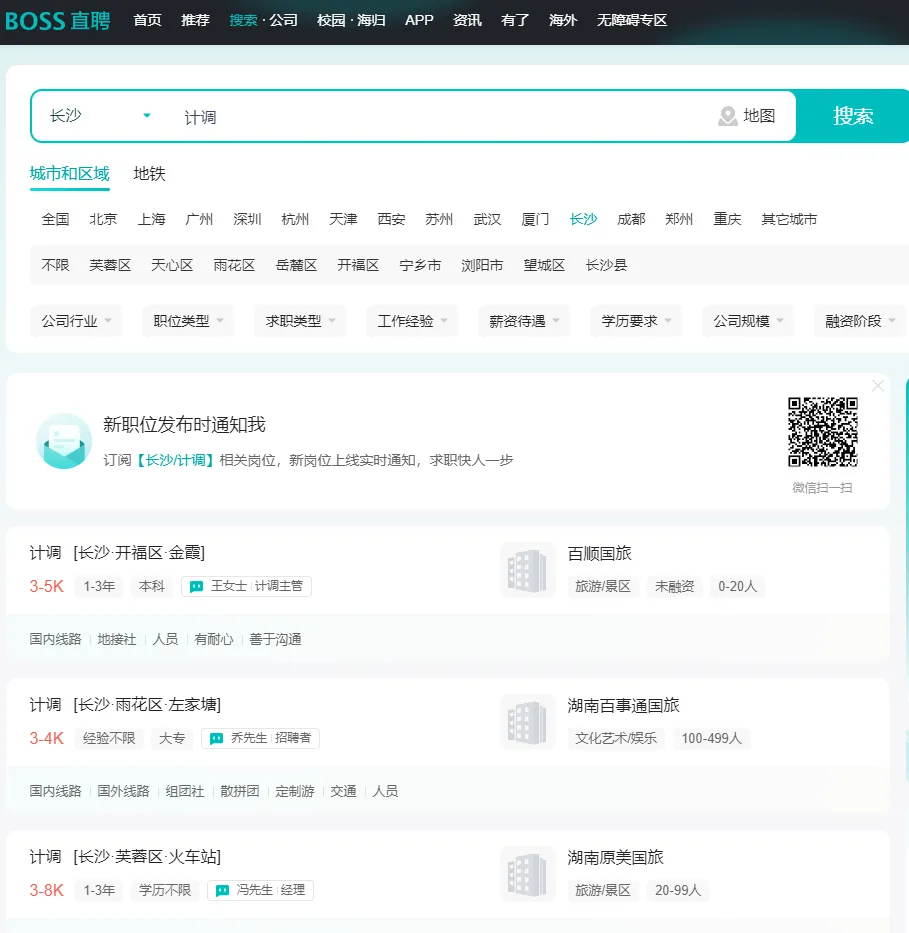
Task: Open 百顺国旅 company logo placeholder
Action: tap(528, 570)
